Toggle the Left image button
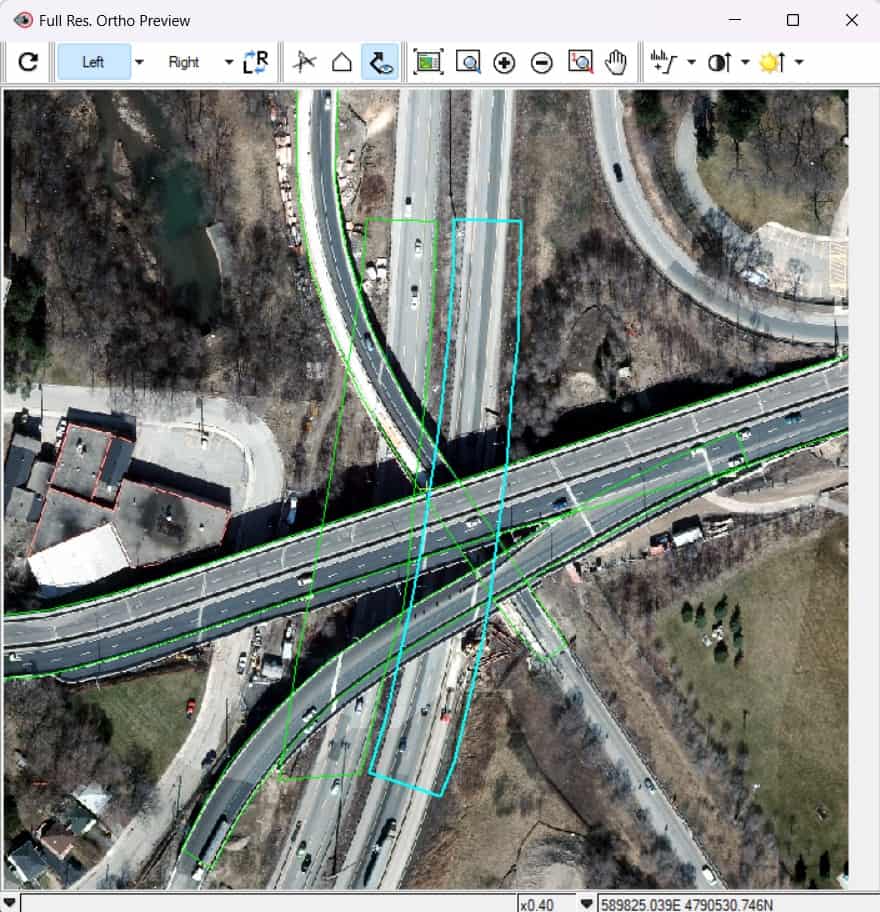The width and height of the screenshot is (880, 912). [x=93, y=62]
